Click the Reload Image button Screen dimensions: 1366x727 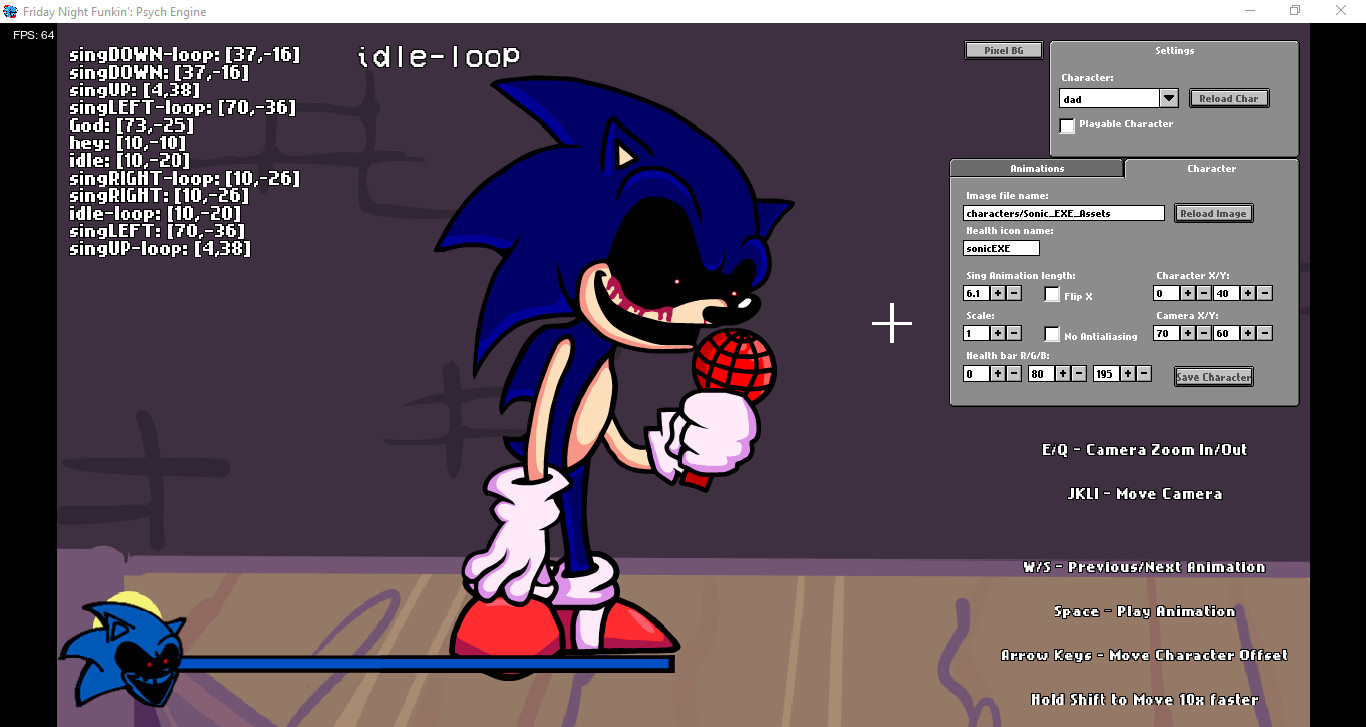(x=1213, y=213)
